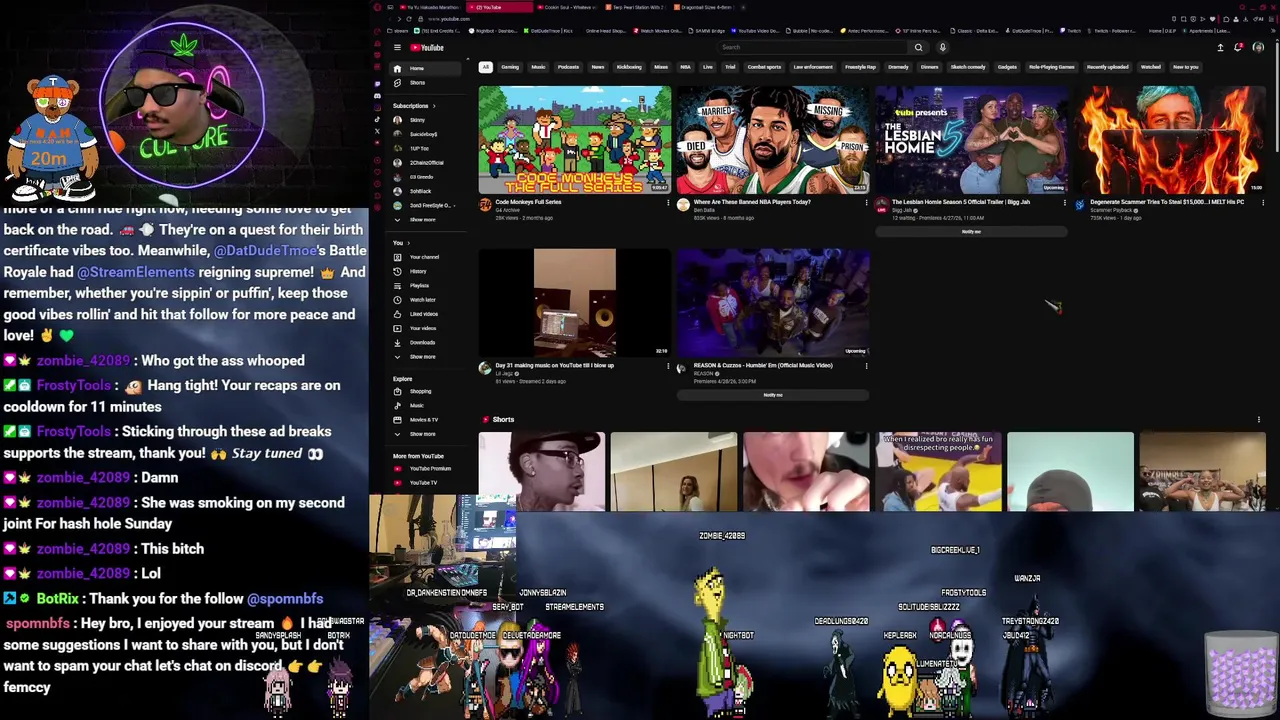Open the Skinny subscription channel
The width and height of the screenshot is (1280, 720).
pyautogui.click(x=427, y=120)
